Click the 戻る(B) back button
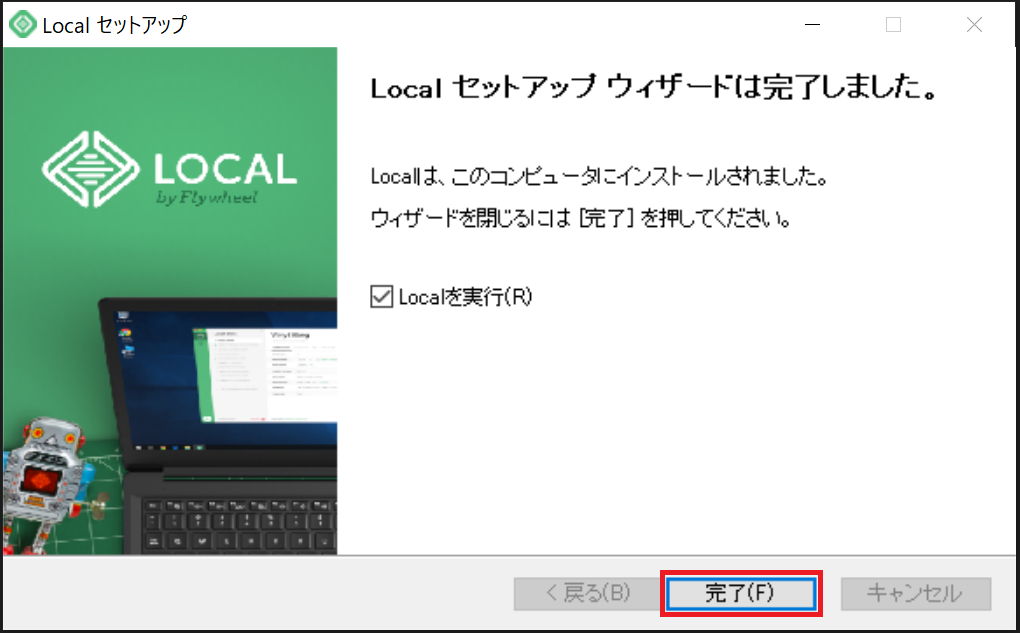 [587, 593]
